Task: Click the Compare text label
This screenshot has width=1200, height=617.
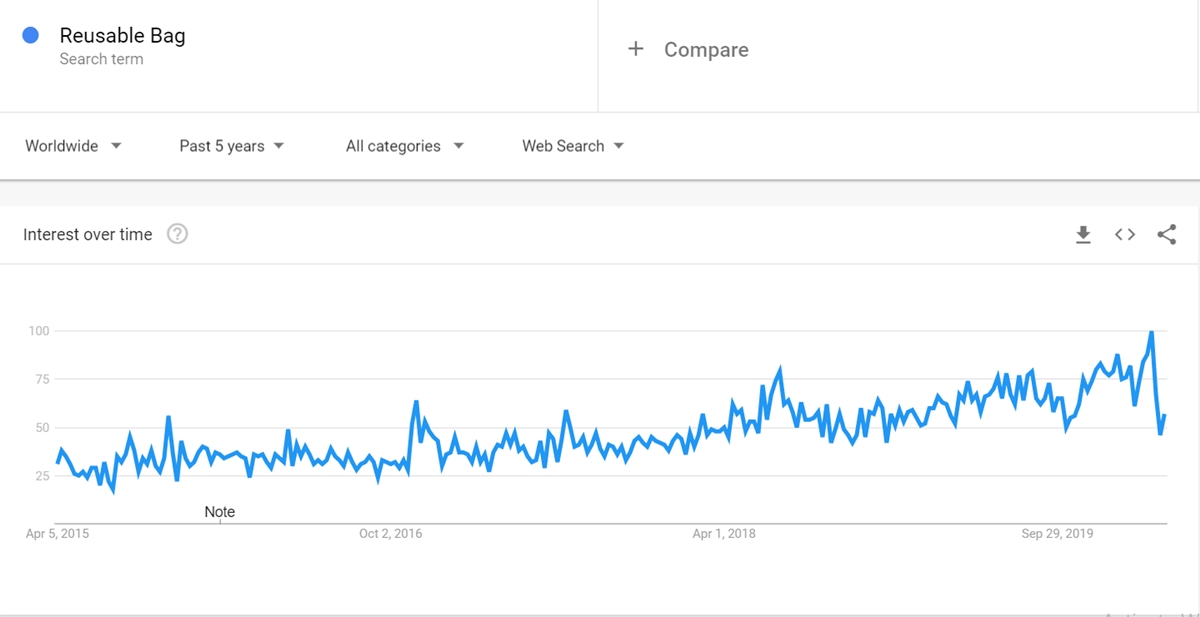Action: tap(706, 50)
